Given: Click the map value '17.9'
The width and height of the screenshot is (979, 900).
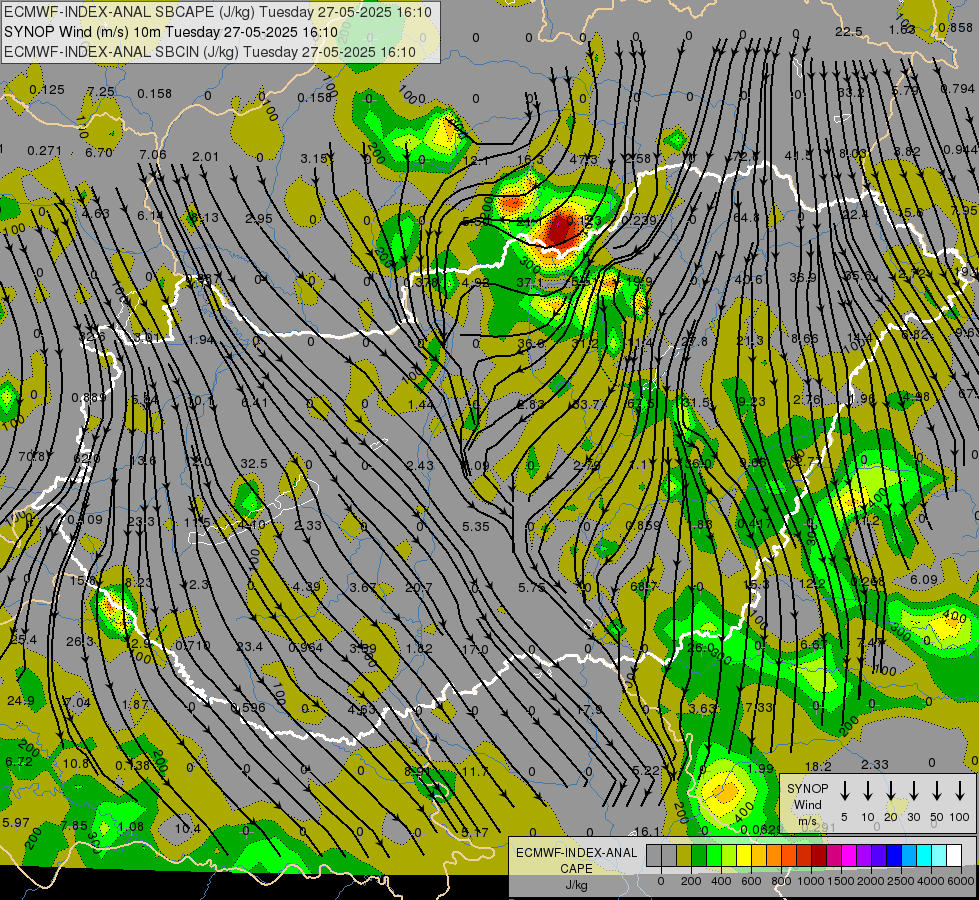Looking at the screenshot, I should tap(589, 710).
